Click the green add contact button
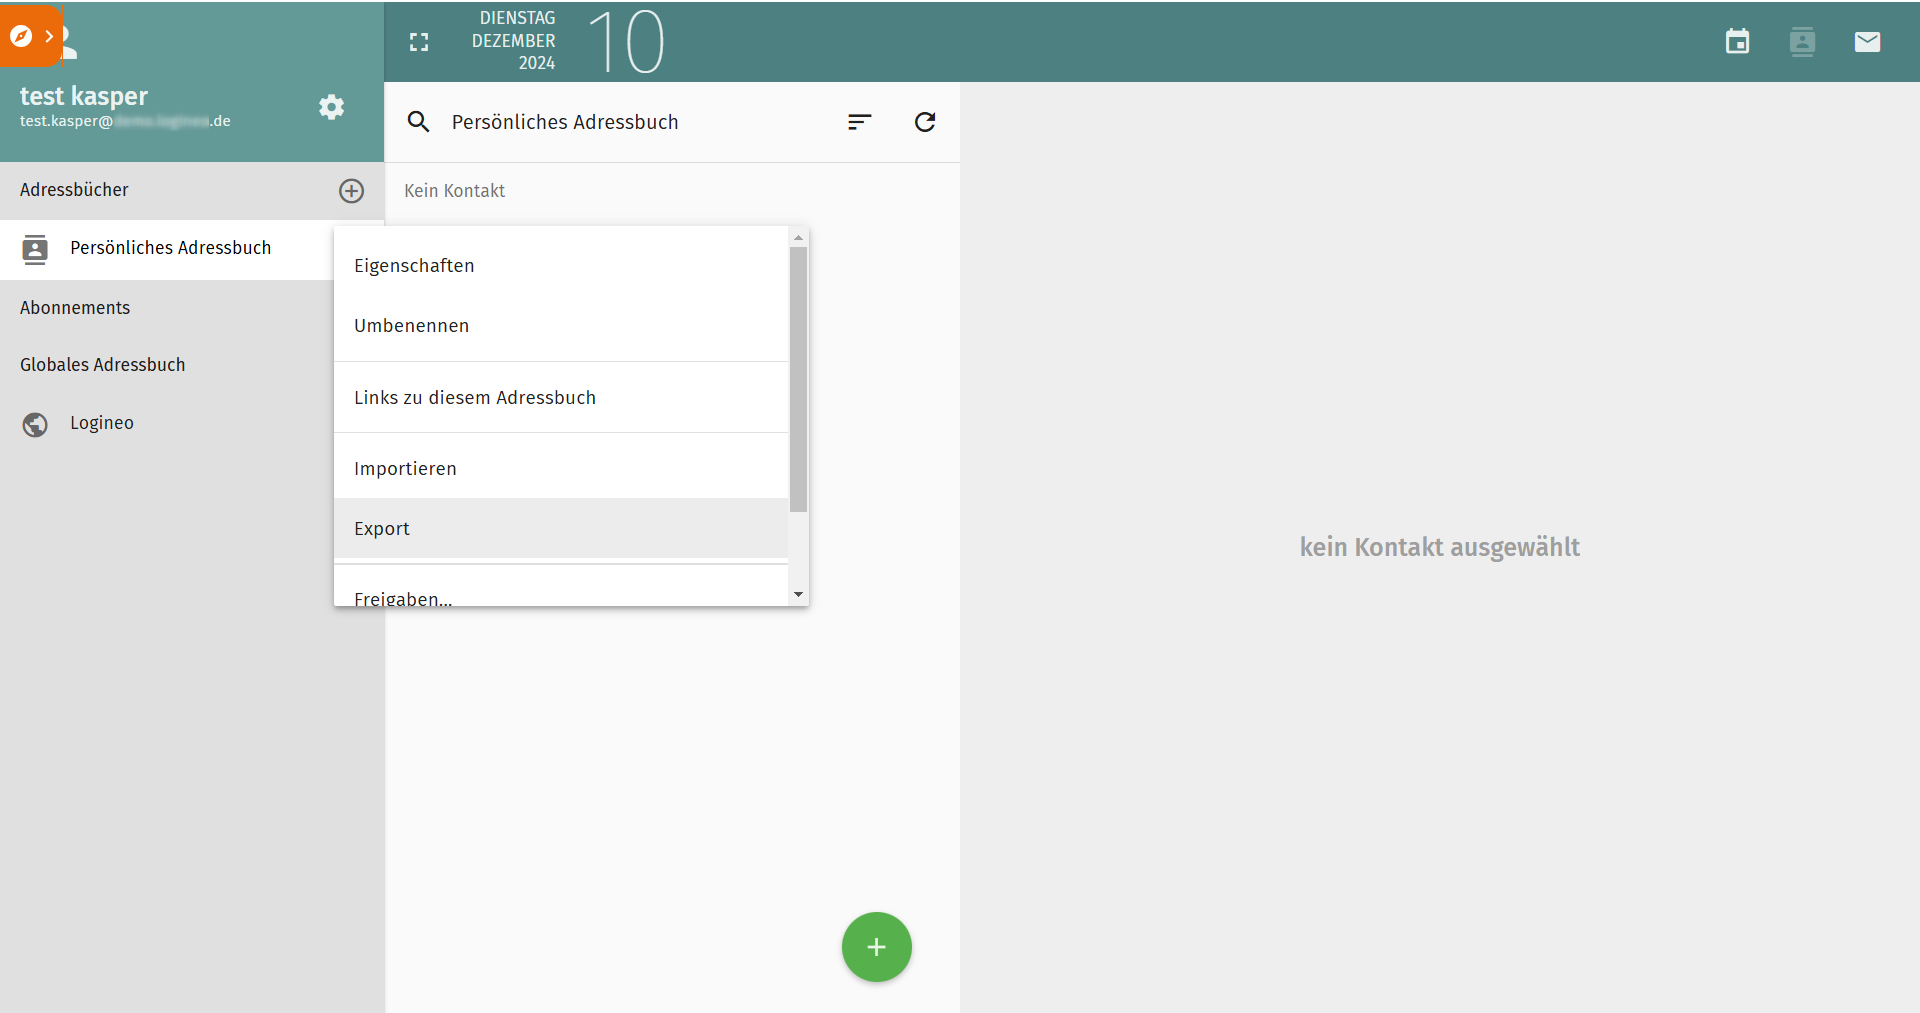 coord(876,947)
